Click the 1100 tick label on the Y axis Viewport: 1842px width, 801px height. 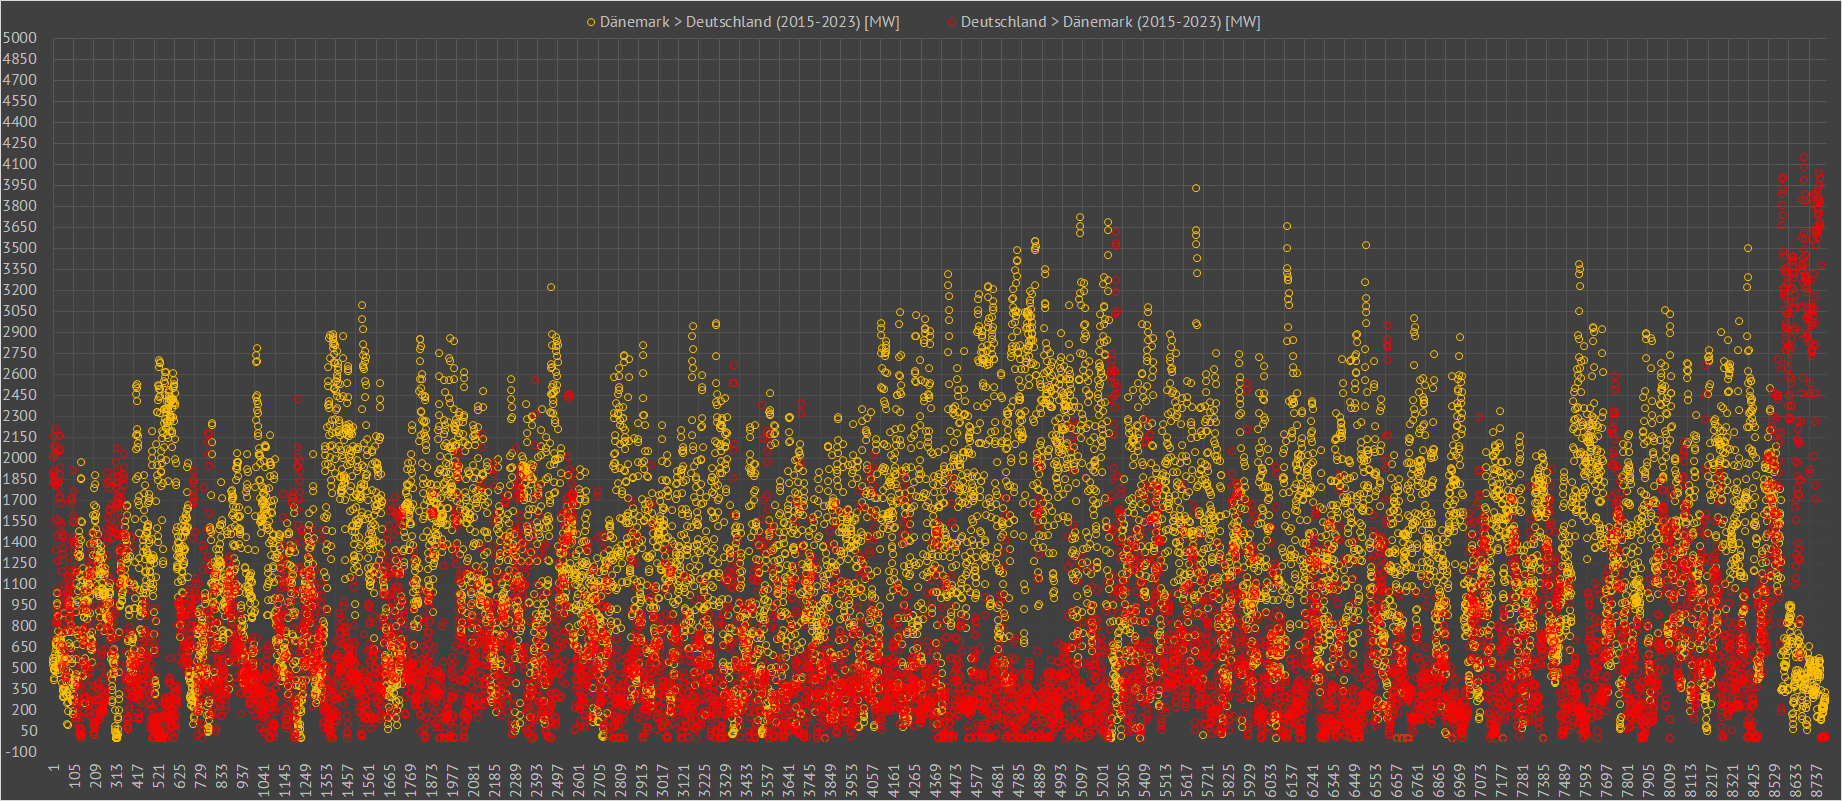(20, 584)
